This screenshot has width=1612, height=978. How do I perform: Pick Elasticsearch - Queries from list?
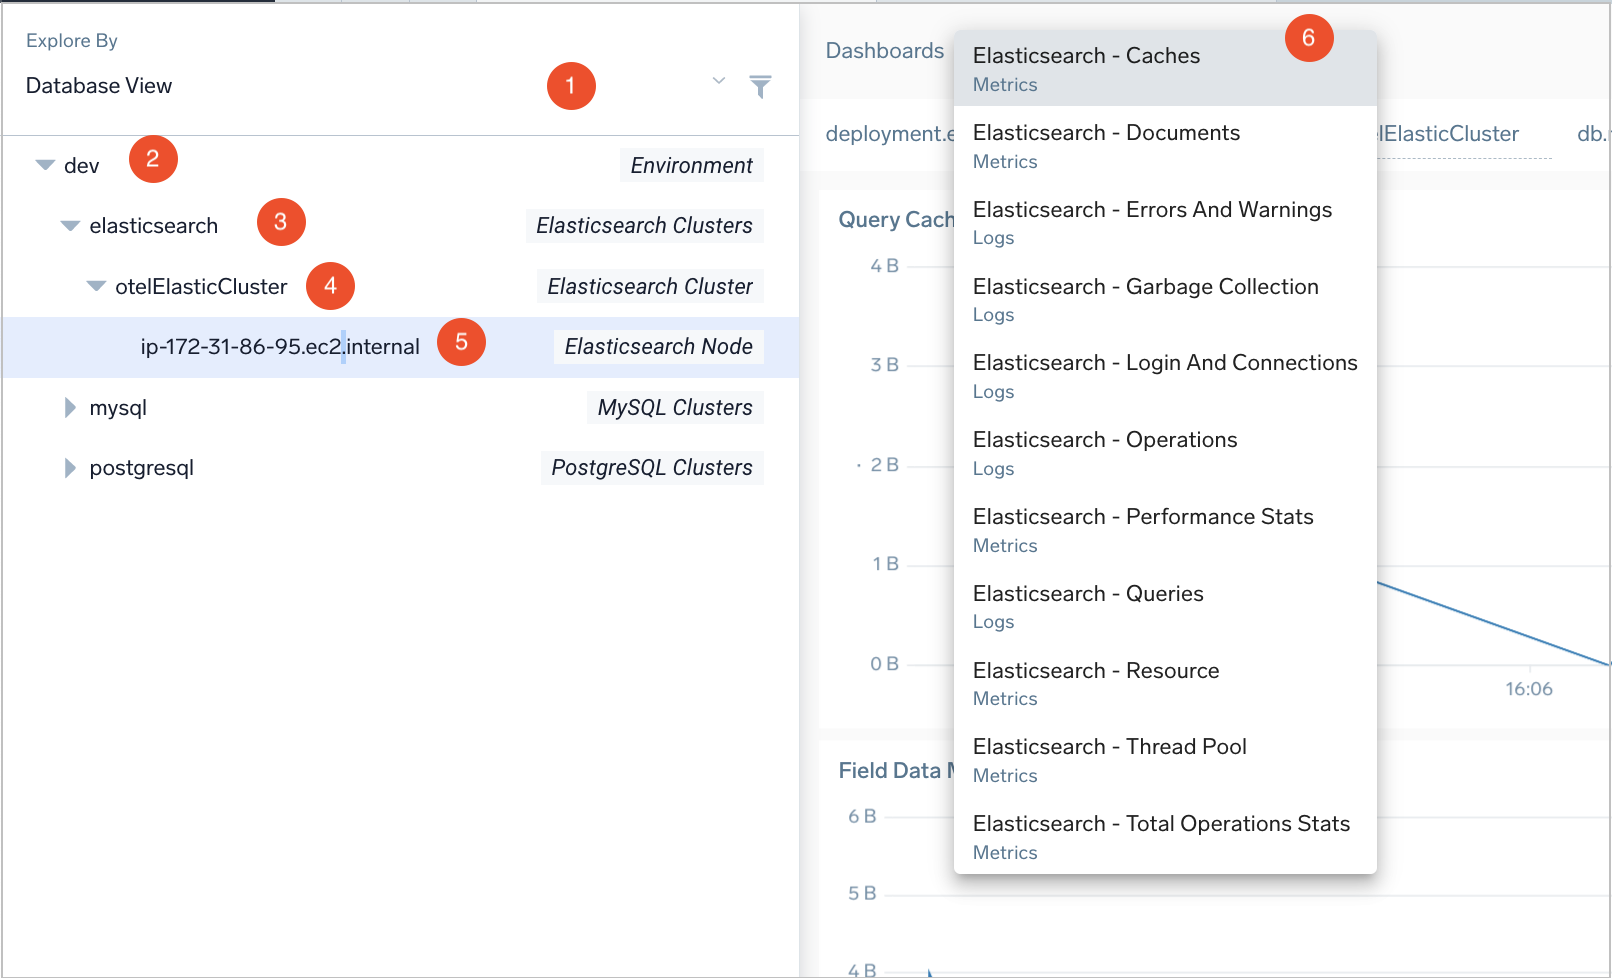tap(1088, 606)
